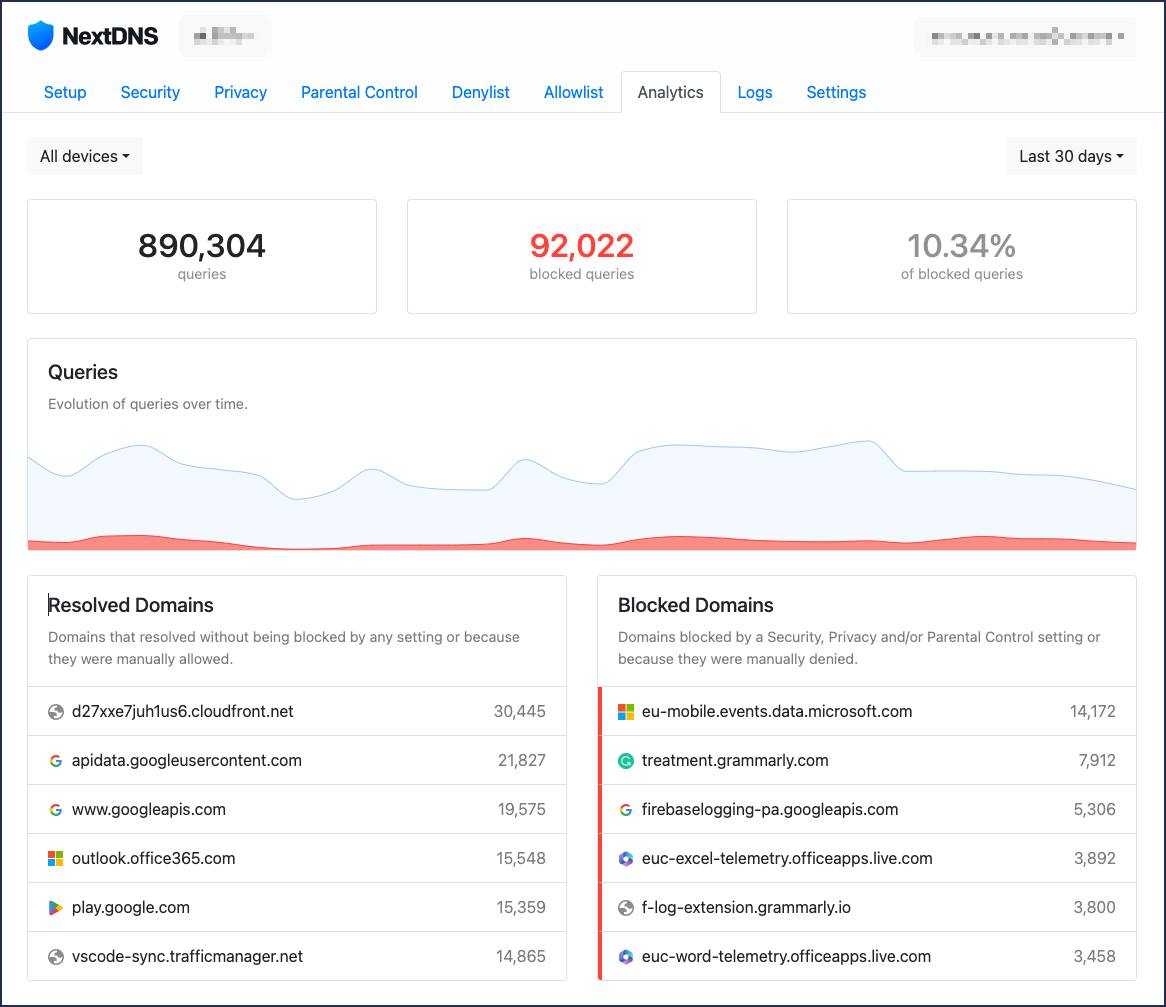The height and width of the screenshot is (1007, 1166).
Task: Select the Analytics tab
Action: tap(671, 92)
